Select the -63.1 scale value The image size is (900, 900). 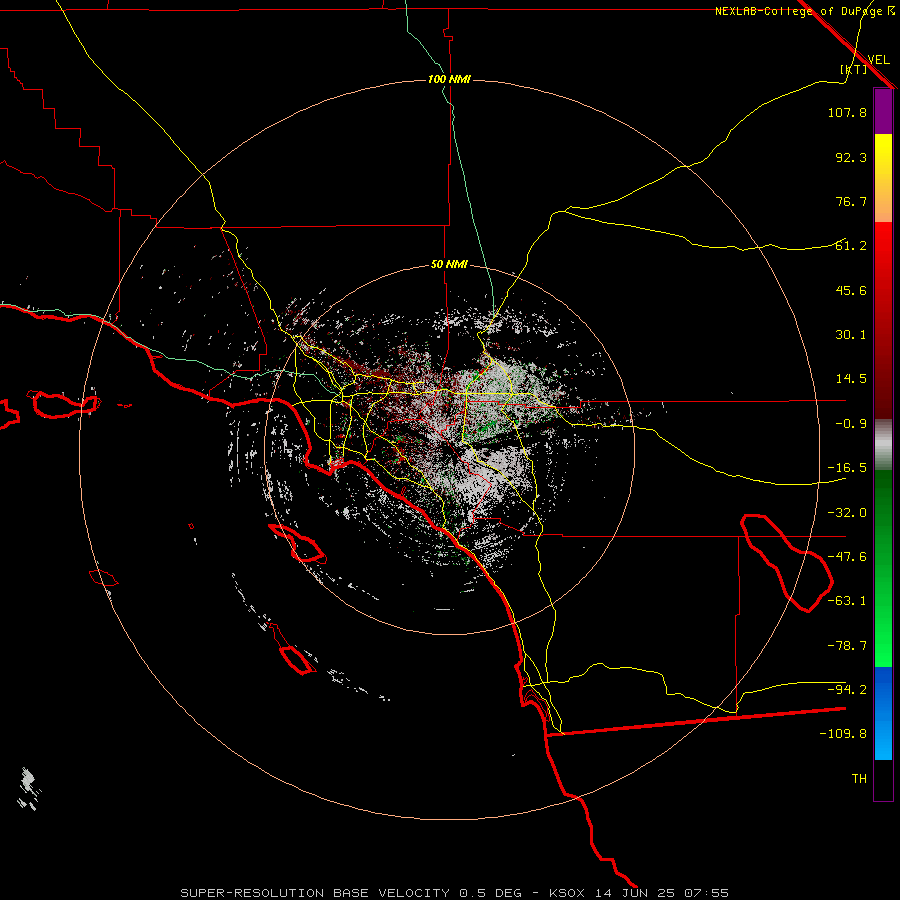847,601
